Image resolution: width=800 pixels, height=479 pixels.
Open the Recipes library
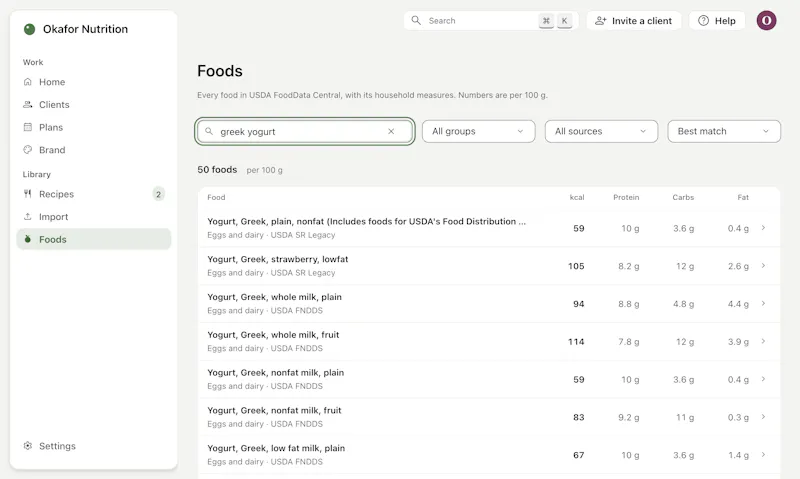point(94,194)
